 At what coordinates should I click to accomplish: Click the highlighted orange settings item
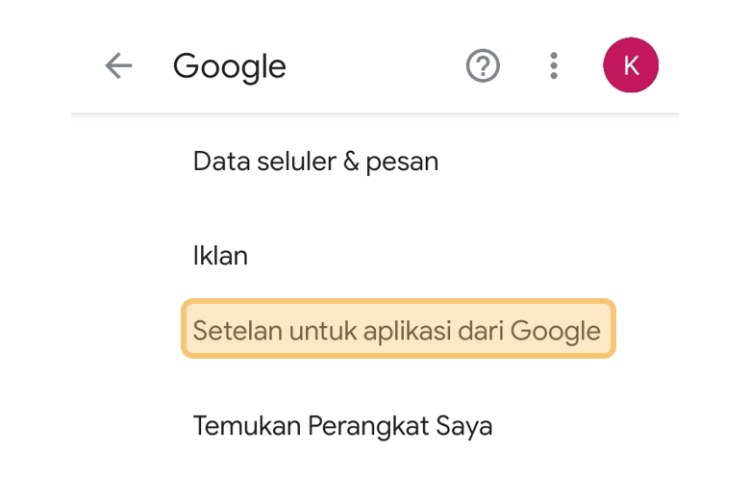click(x=398, y=329)
